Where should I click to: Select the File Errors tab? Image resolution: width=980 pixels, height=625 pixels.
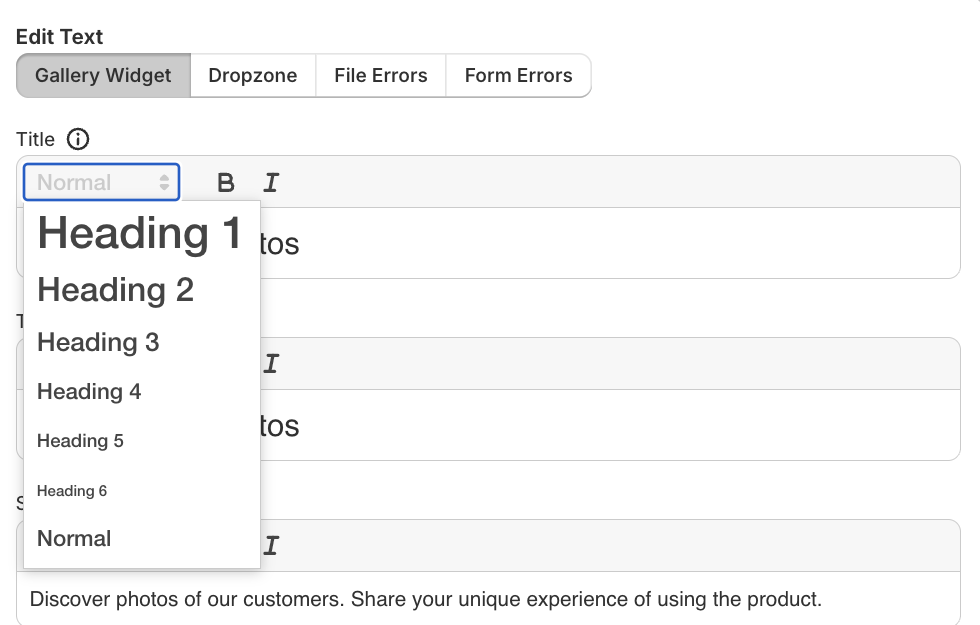381,76
